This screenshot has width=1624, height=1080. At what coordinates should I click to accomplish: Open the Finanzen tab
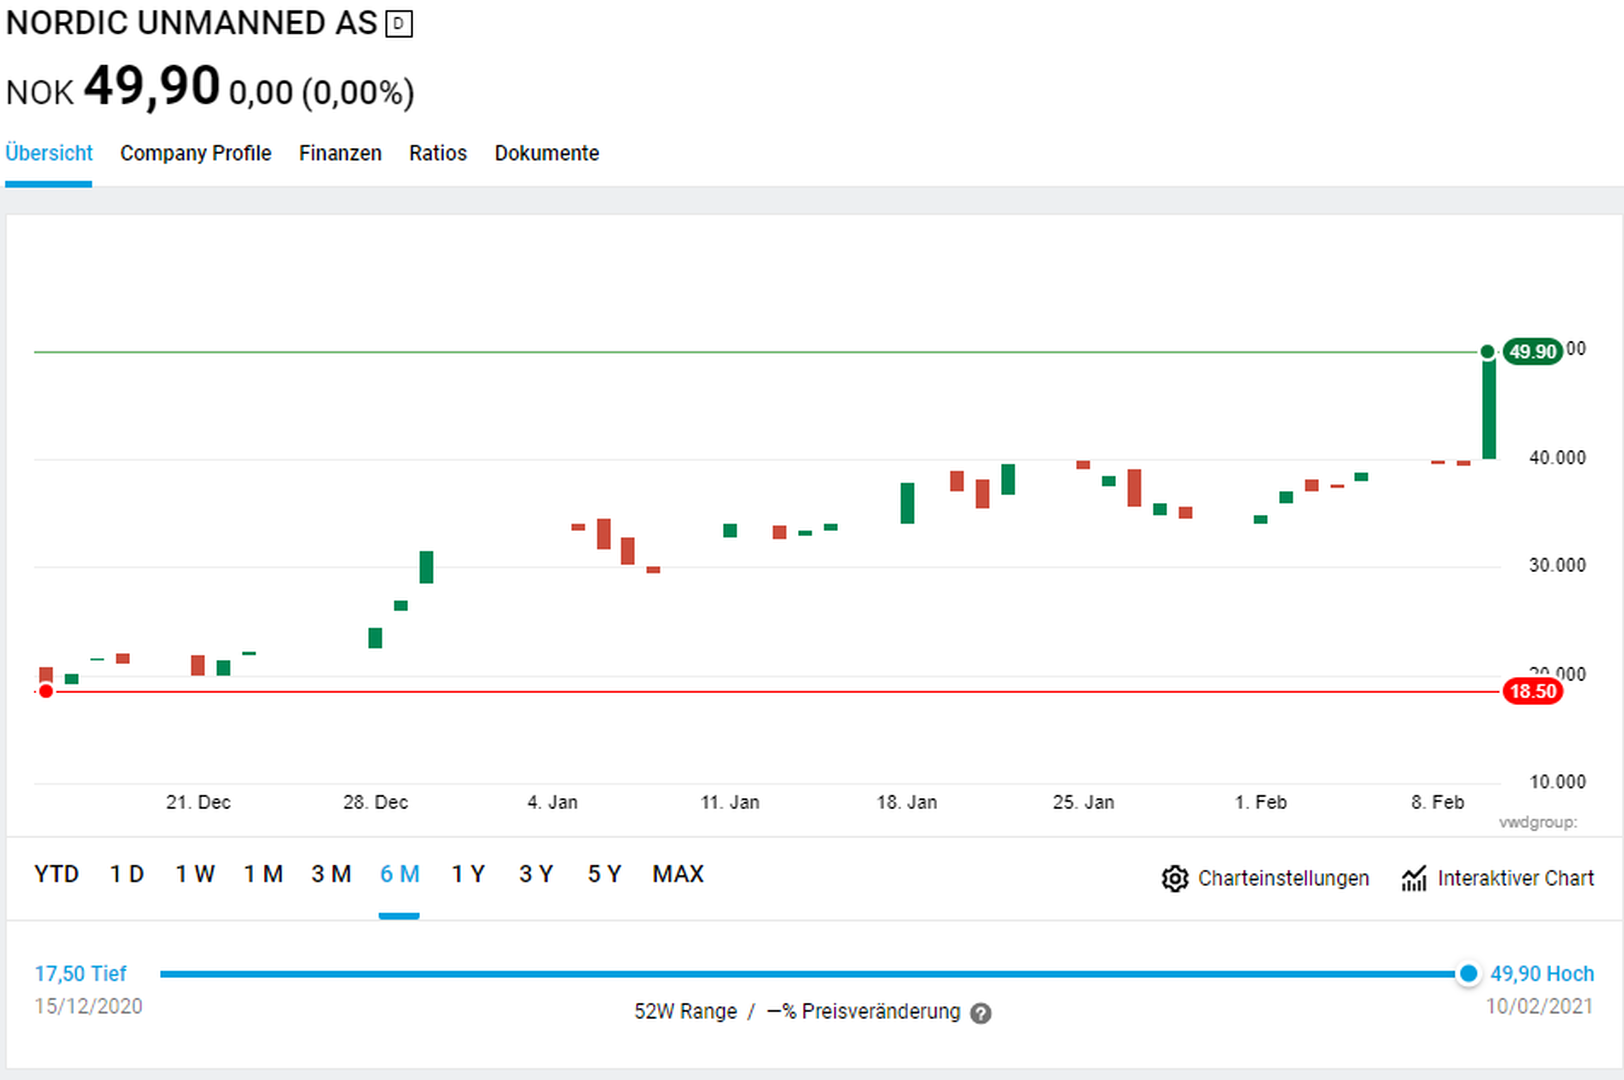pos(340,153)
